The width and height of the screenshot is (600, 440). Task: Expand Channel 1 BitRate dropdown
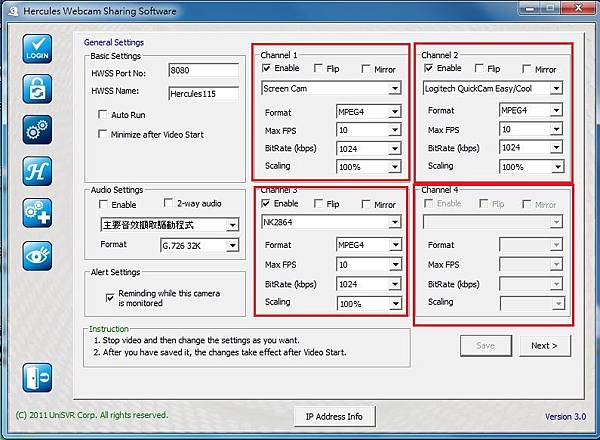click(x=368, y=148)
